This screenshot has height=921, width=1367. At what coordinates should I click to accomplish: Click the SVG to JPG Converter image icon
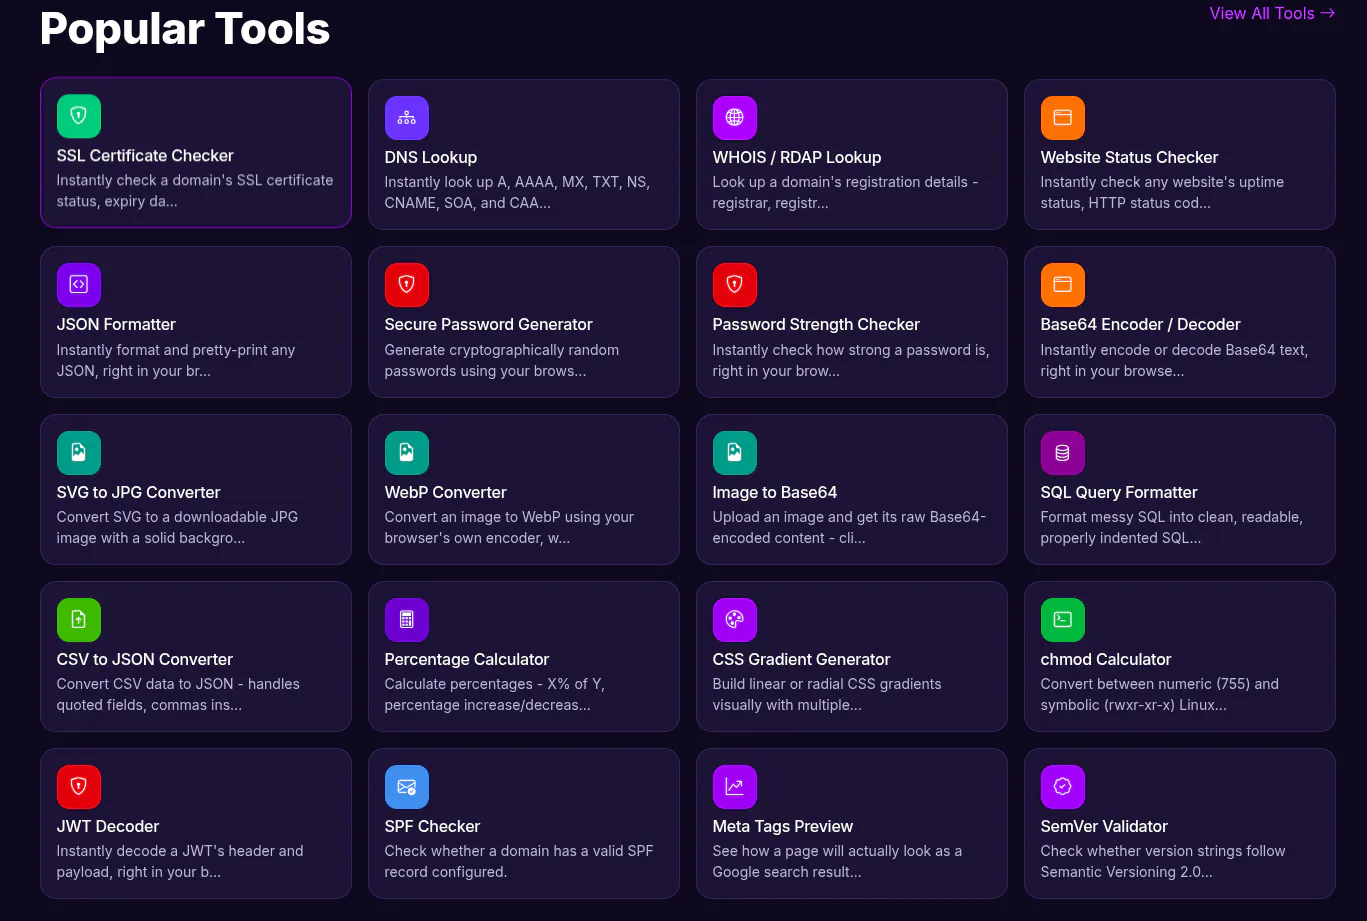[x=79, y=453]
